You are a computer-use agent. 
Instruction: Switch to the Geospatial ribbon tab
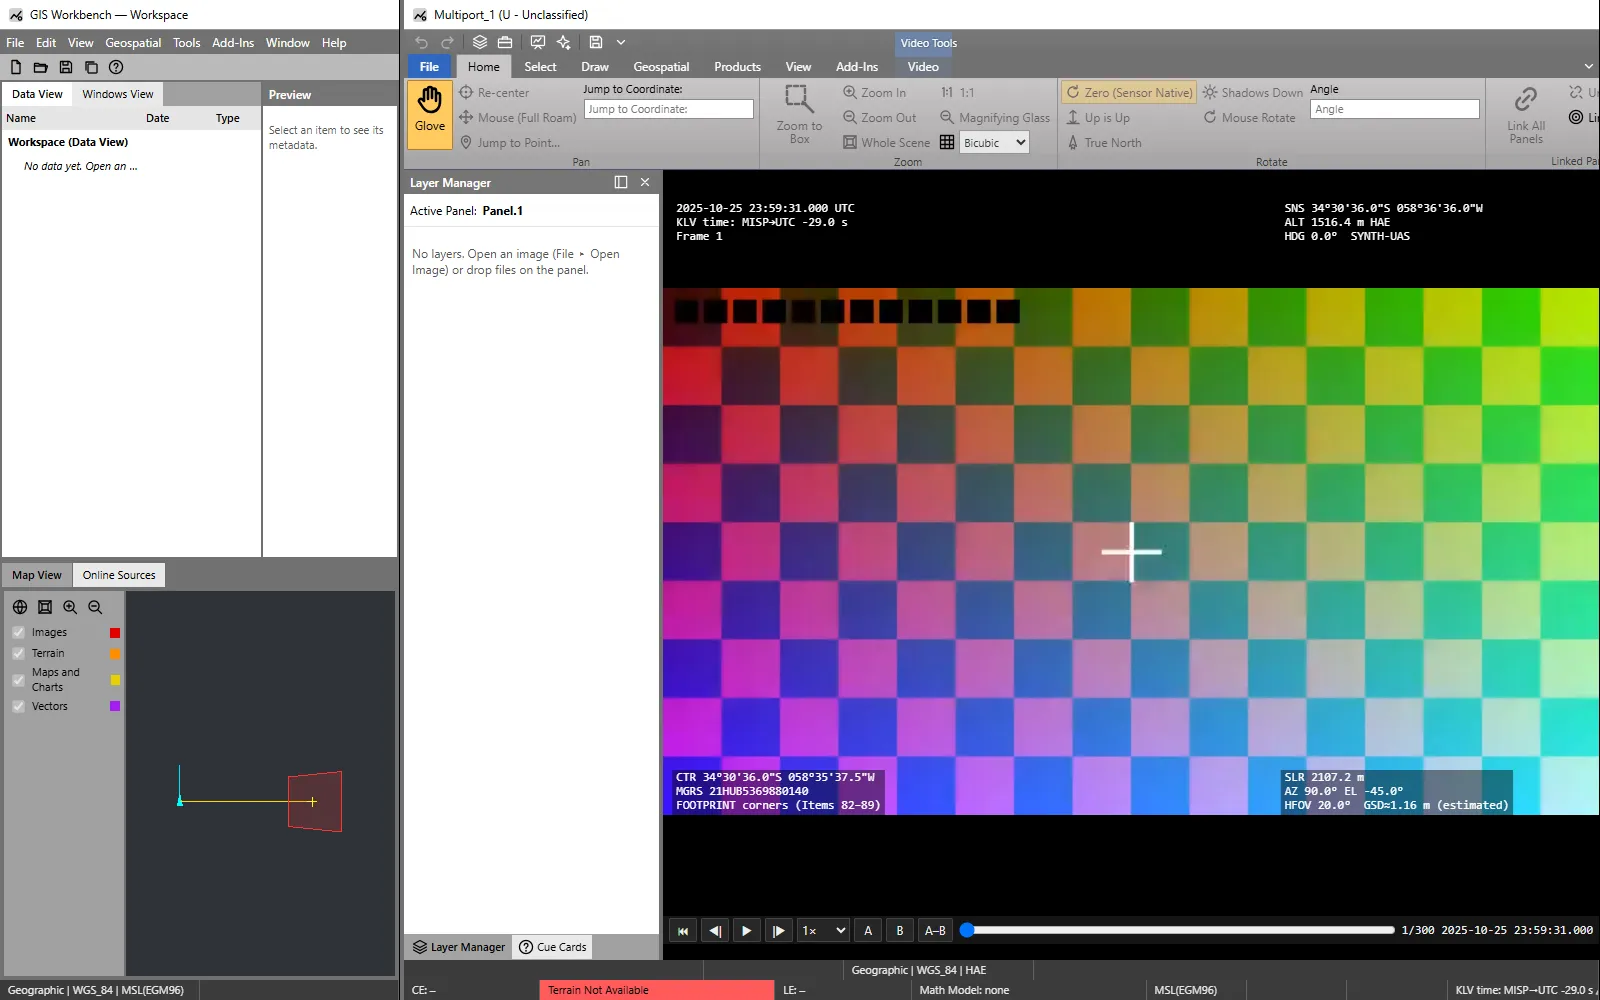coord(661,67)
